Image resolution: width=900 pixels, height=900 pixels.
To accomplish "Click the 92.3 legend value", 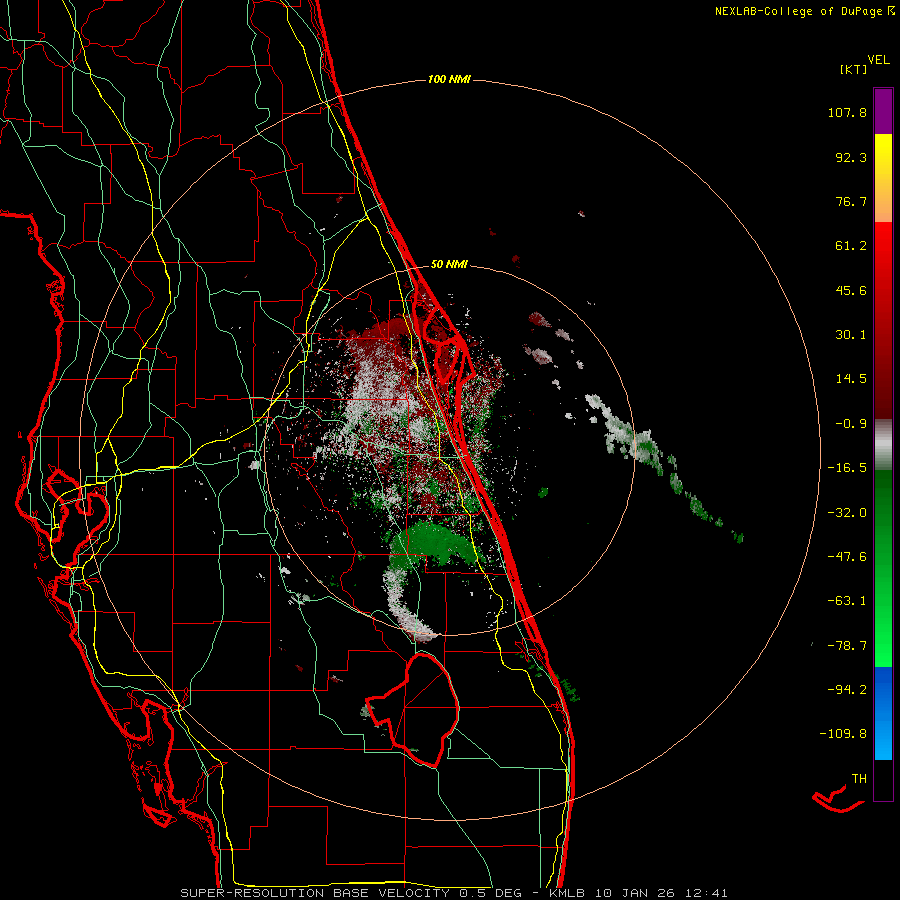I will 851,157.
